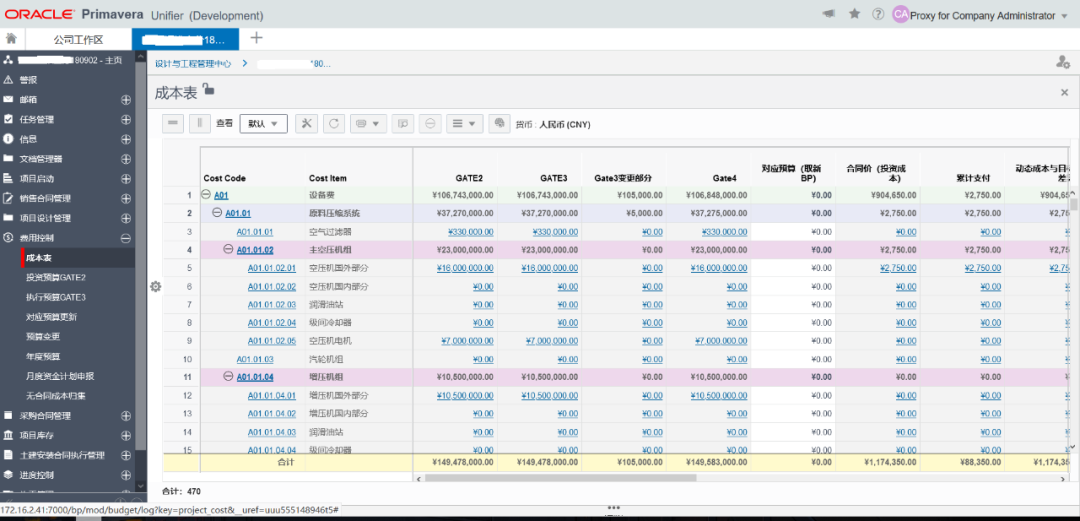1080x521 pixels.
Task: Open the list menu dropdown in toolbar
Action: pyautogui.click(x=464, y=123)
